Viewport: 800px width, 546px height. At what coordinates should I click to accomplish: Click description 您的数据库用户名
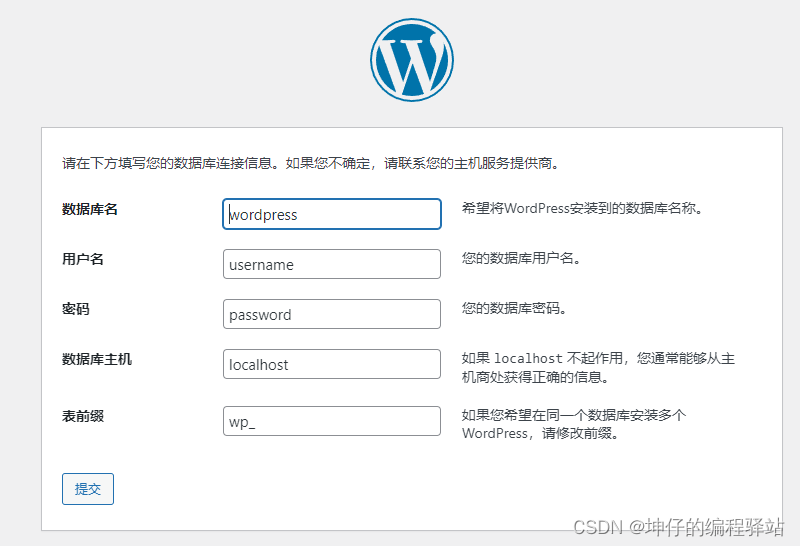click(x=521, y=258)
